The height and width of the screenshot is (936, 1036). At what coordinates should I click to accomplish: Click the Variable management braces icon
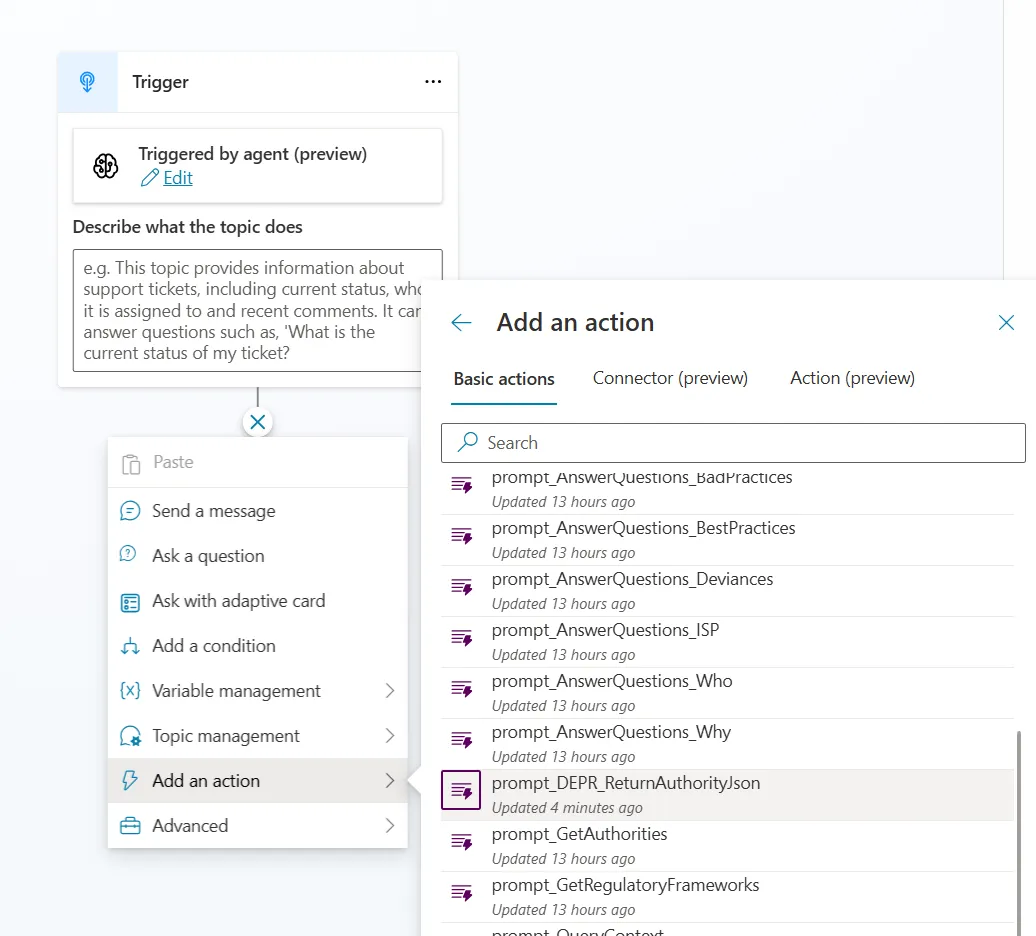[x=130, y=690]
